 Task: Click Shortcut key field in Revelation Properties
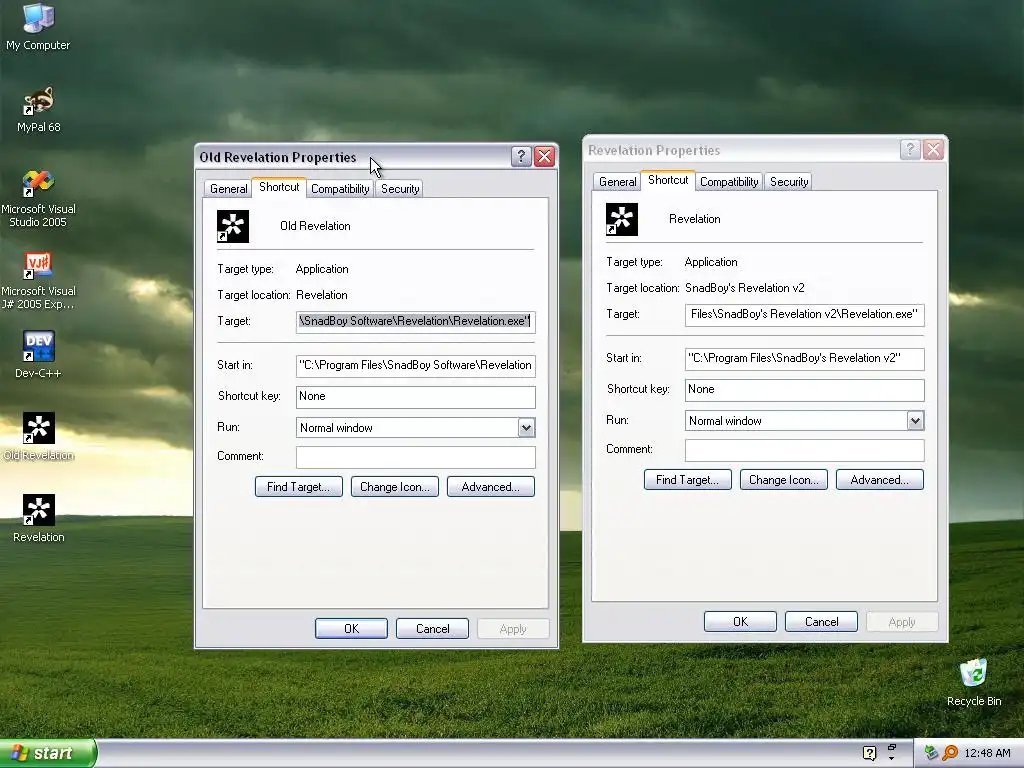click(x=805, y=390)
